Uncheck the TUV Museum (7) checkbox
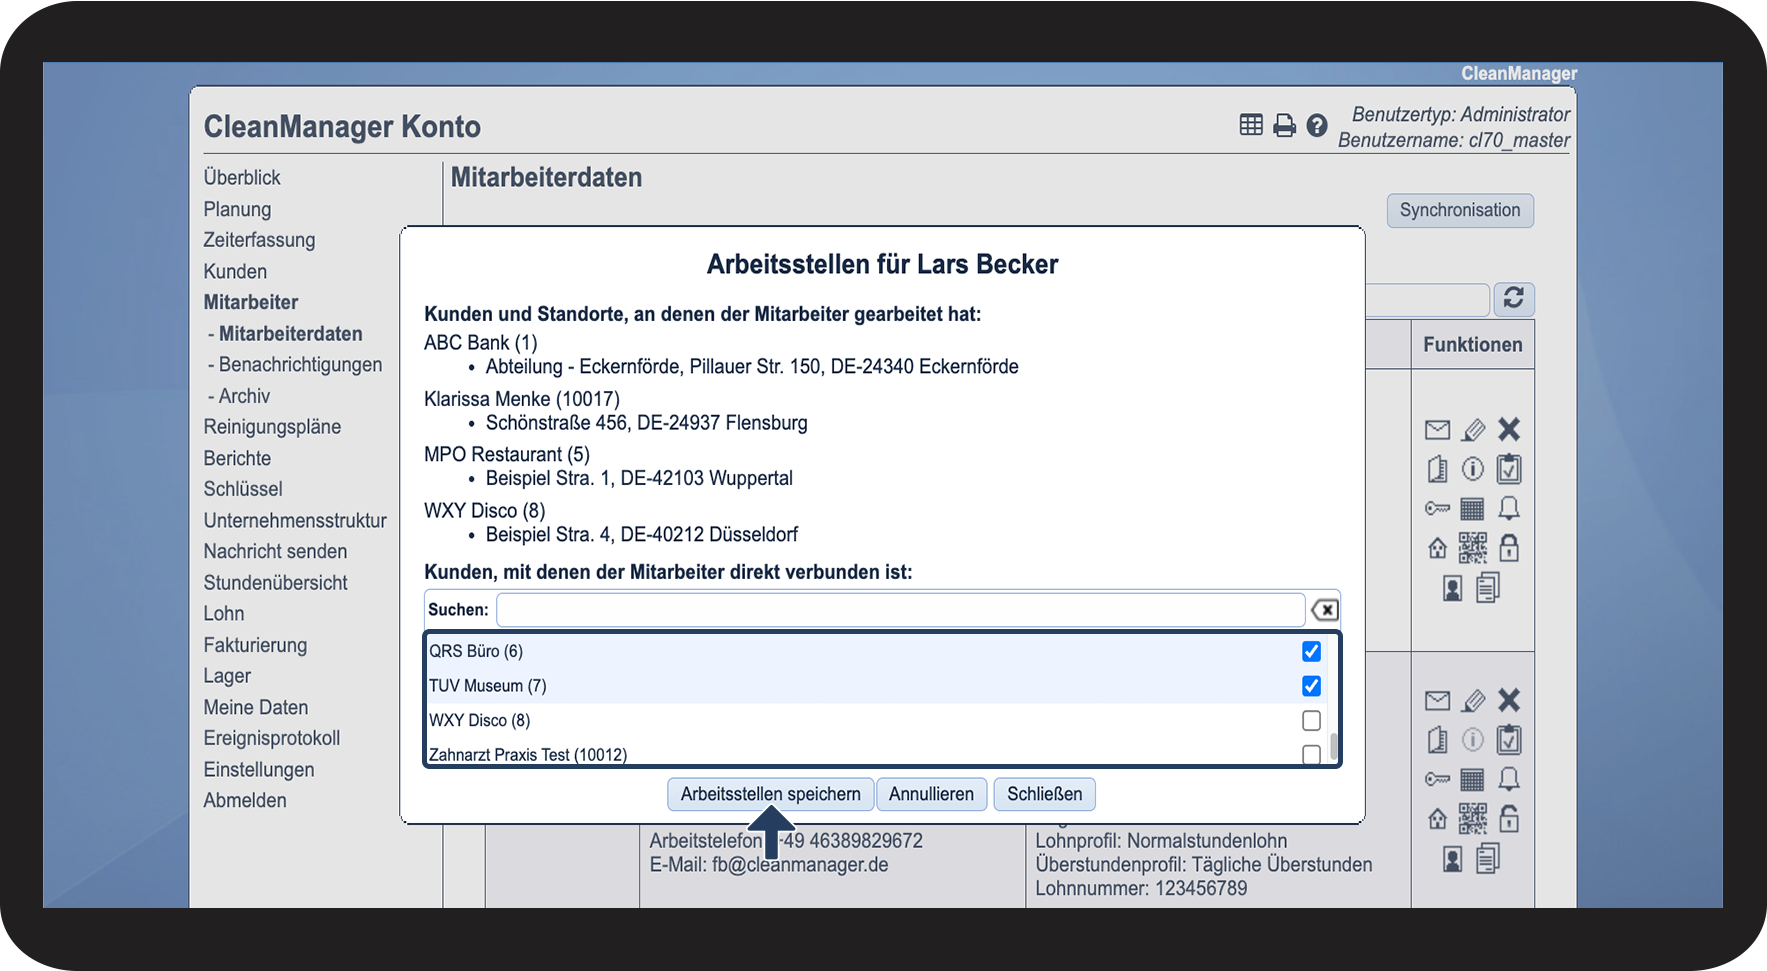This screenshot has height=971, width=1767. tap(1311, 686)
